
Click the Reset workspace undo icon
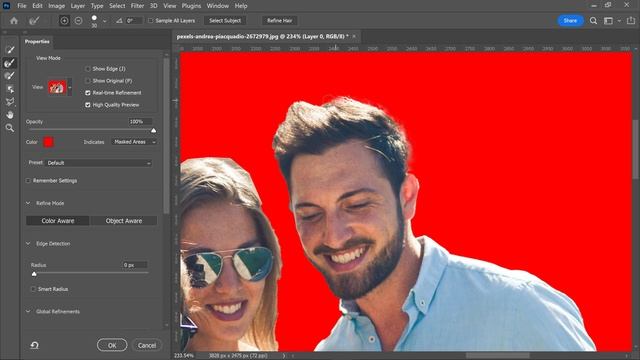pyautogui.click(x=35, y=345)
